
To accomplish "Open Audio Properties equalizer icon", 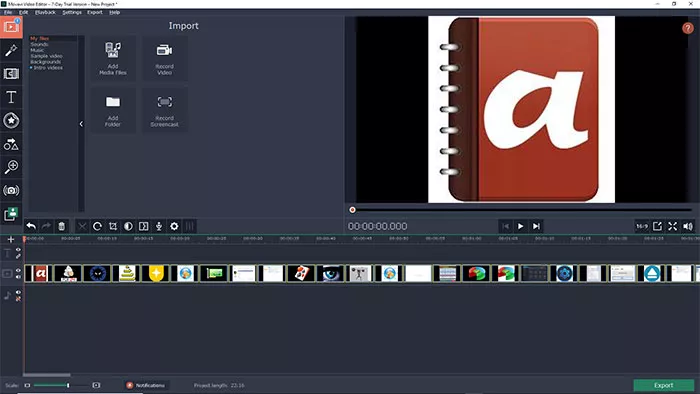I will 189,226.
